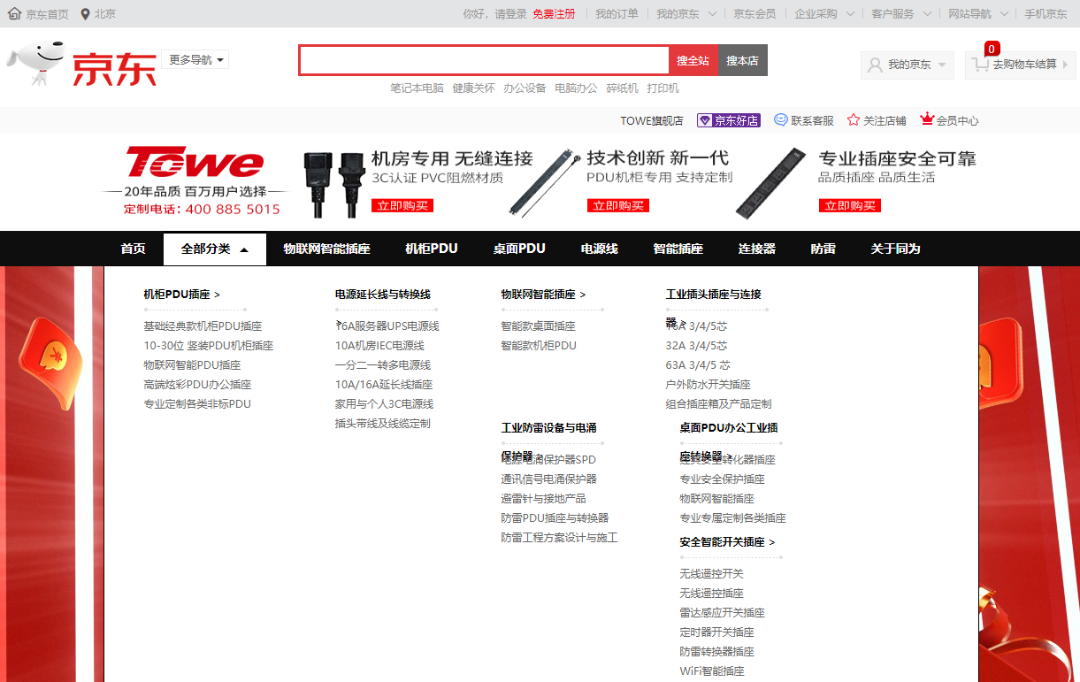The image size is (1080, 682).
Task: Expand the 客户服务 dropdown
Action: [x=901, y=14]
